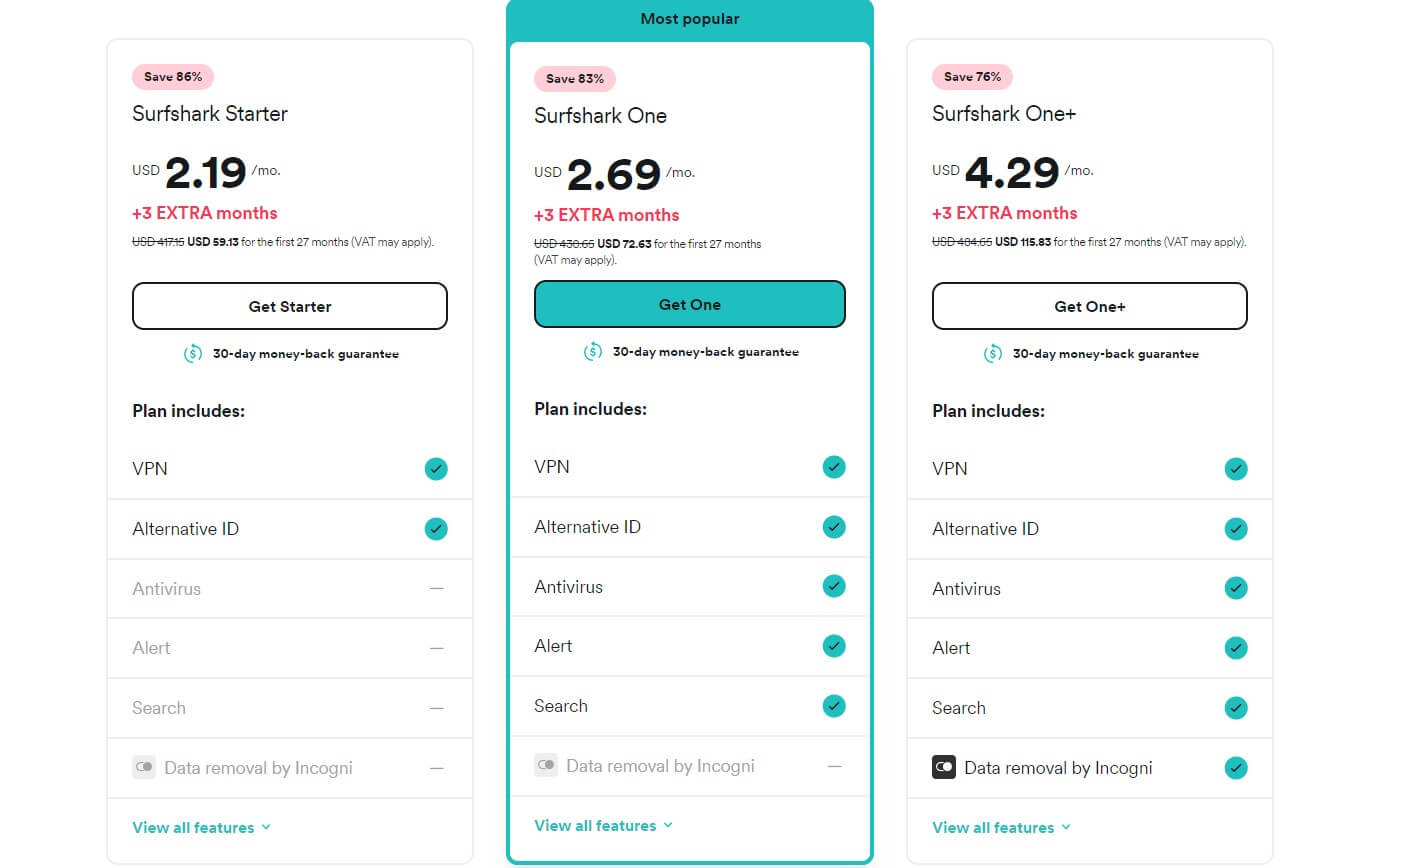Click Antivirus checkmark icon in Surfshark One
Viewport: 1408px width, 868px height.
pos(834,587)
